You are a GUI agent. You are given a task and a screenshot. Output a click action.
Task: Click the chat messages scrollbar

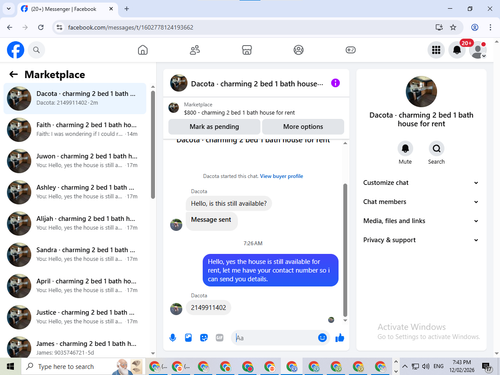[345, 250]
